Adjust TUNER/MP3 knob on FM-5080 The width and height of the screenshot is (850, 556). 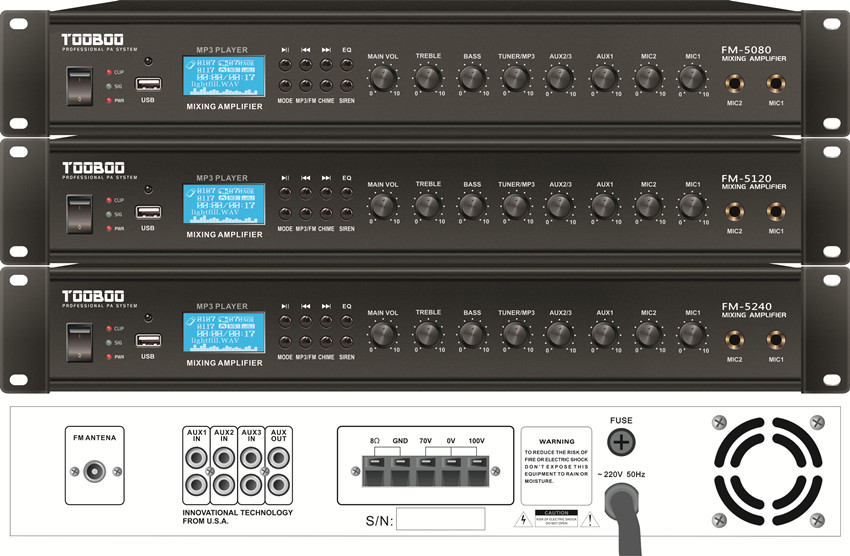click(x=516, y=78)
